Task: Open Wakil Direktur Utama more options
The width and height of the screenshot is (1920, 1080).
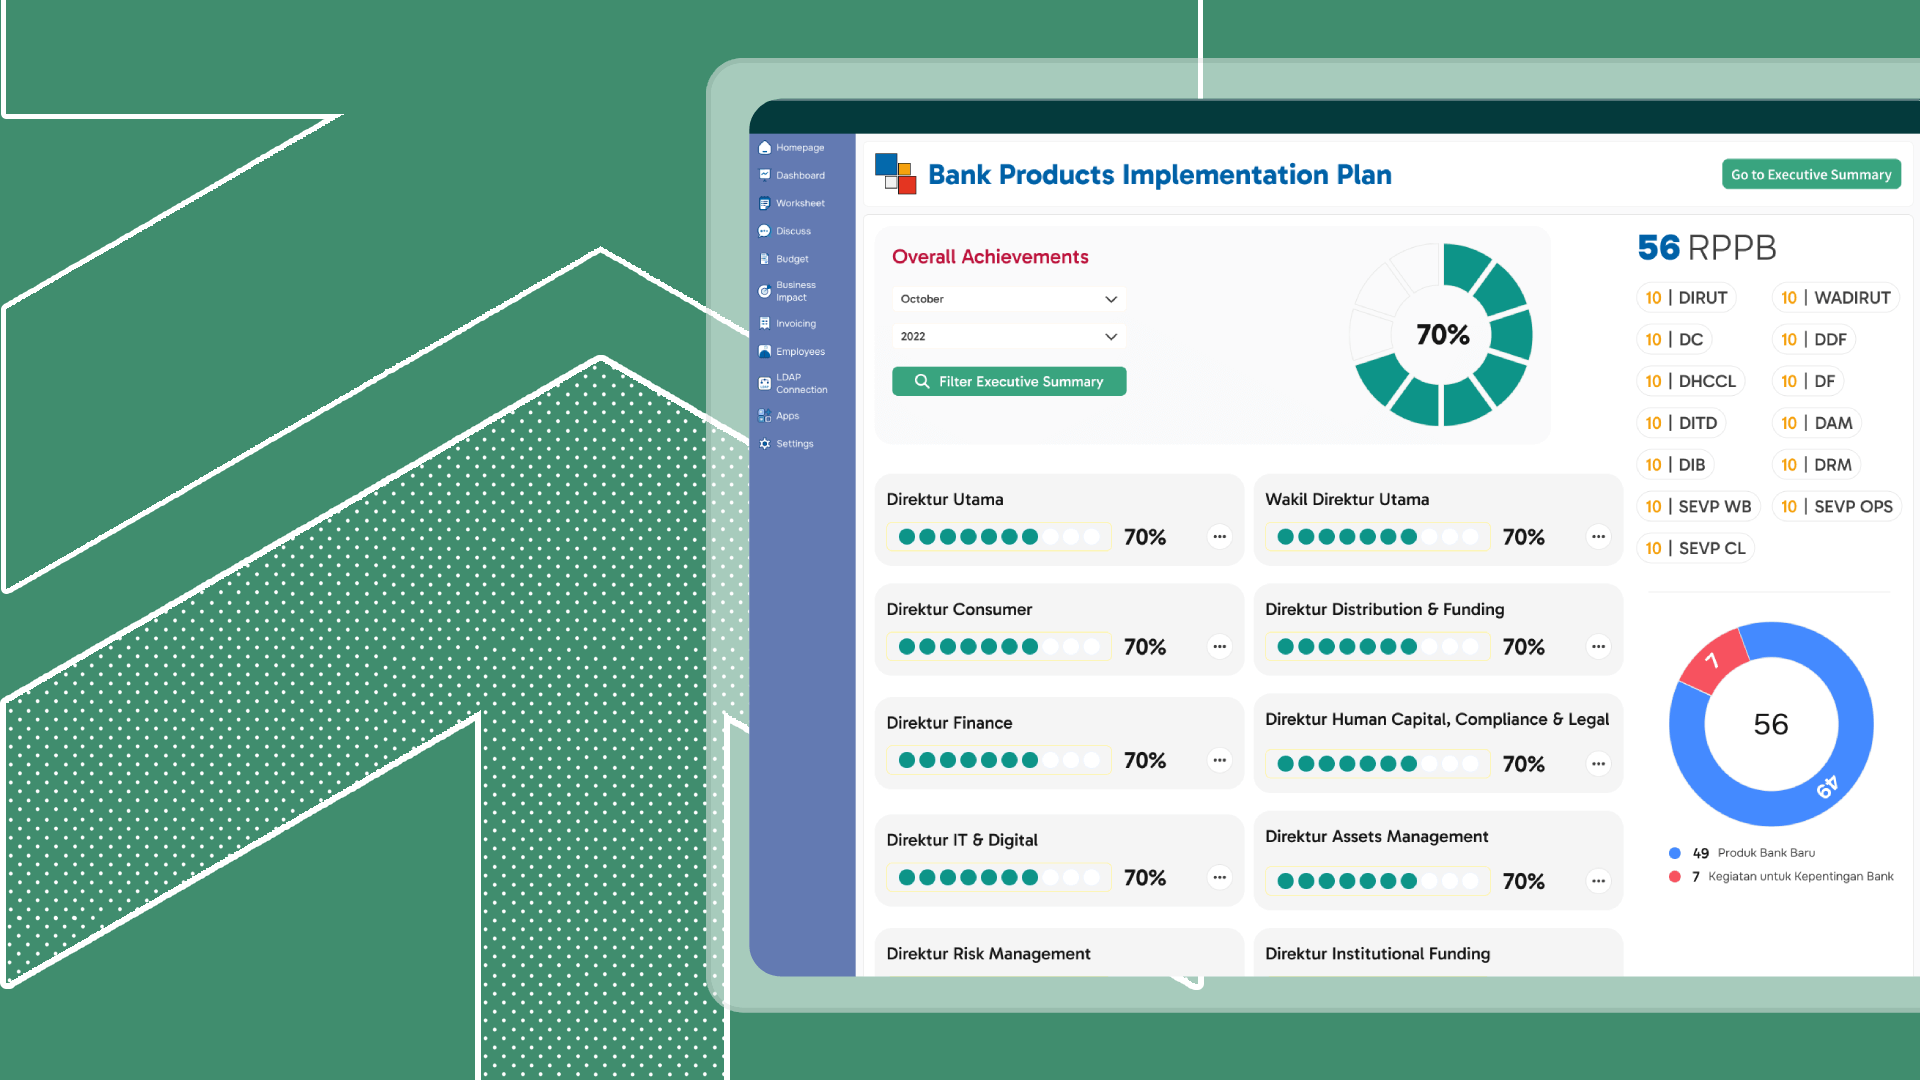Action: pyautogui.click(x=1598, y=537)
